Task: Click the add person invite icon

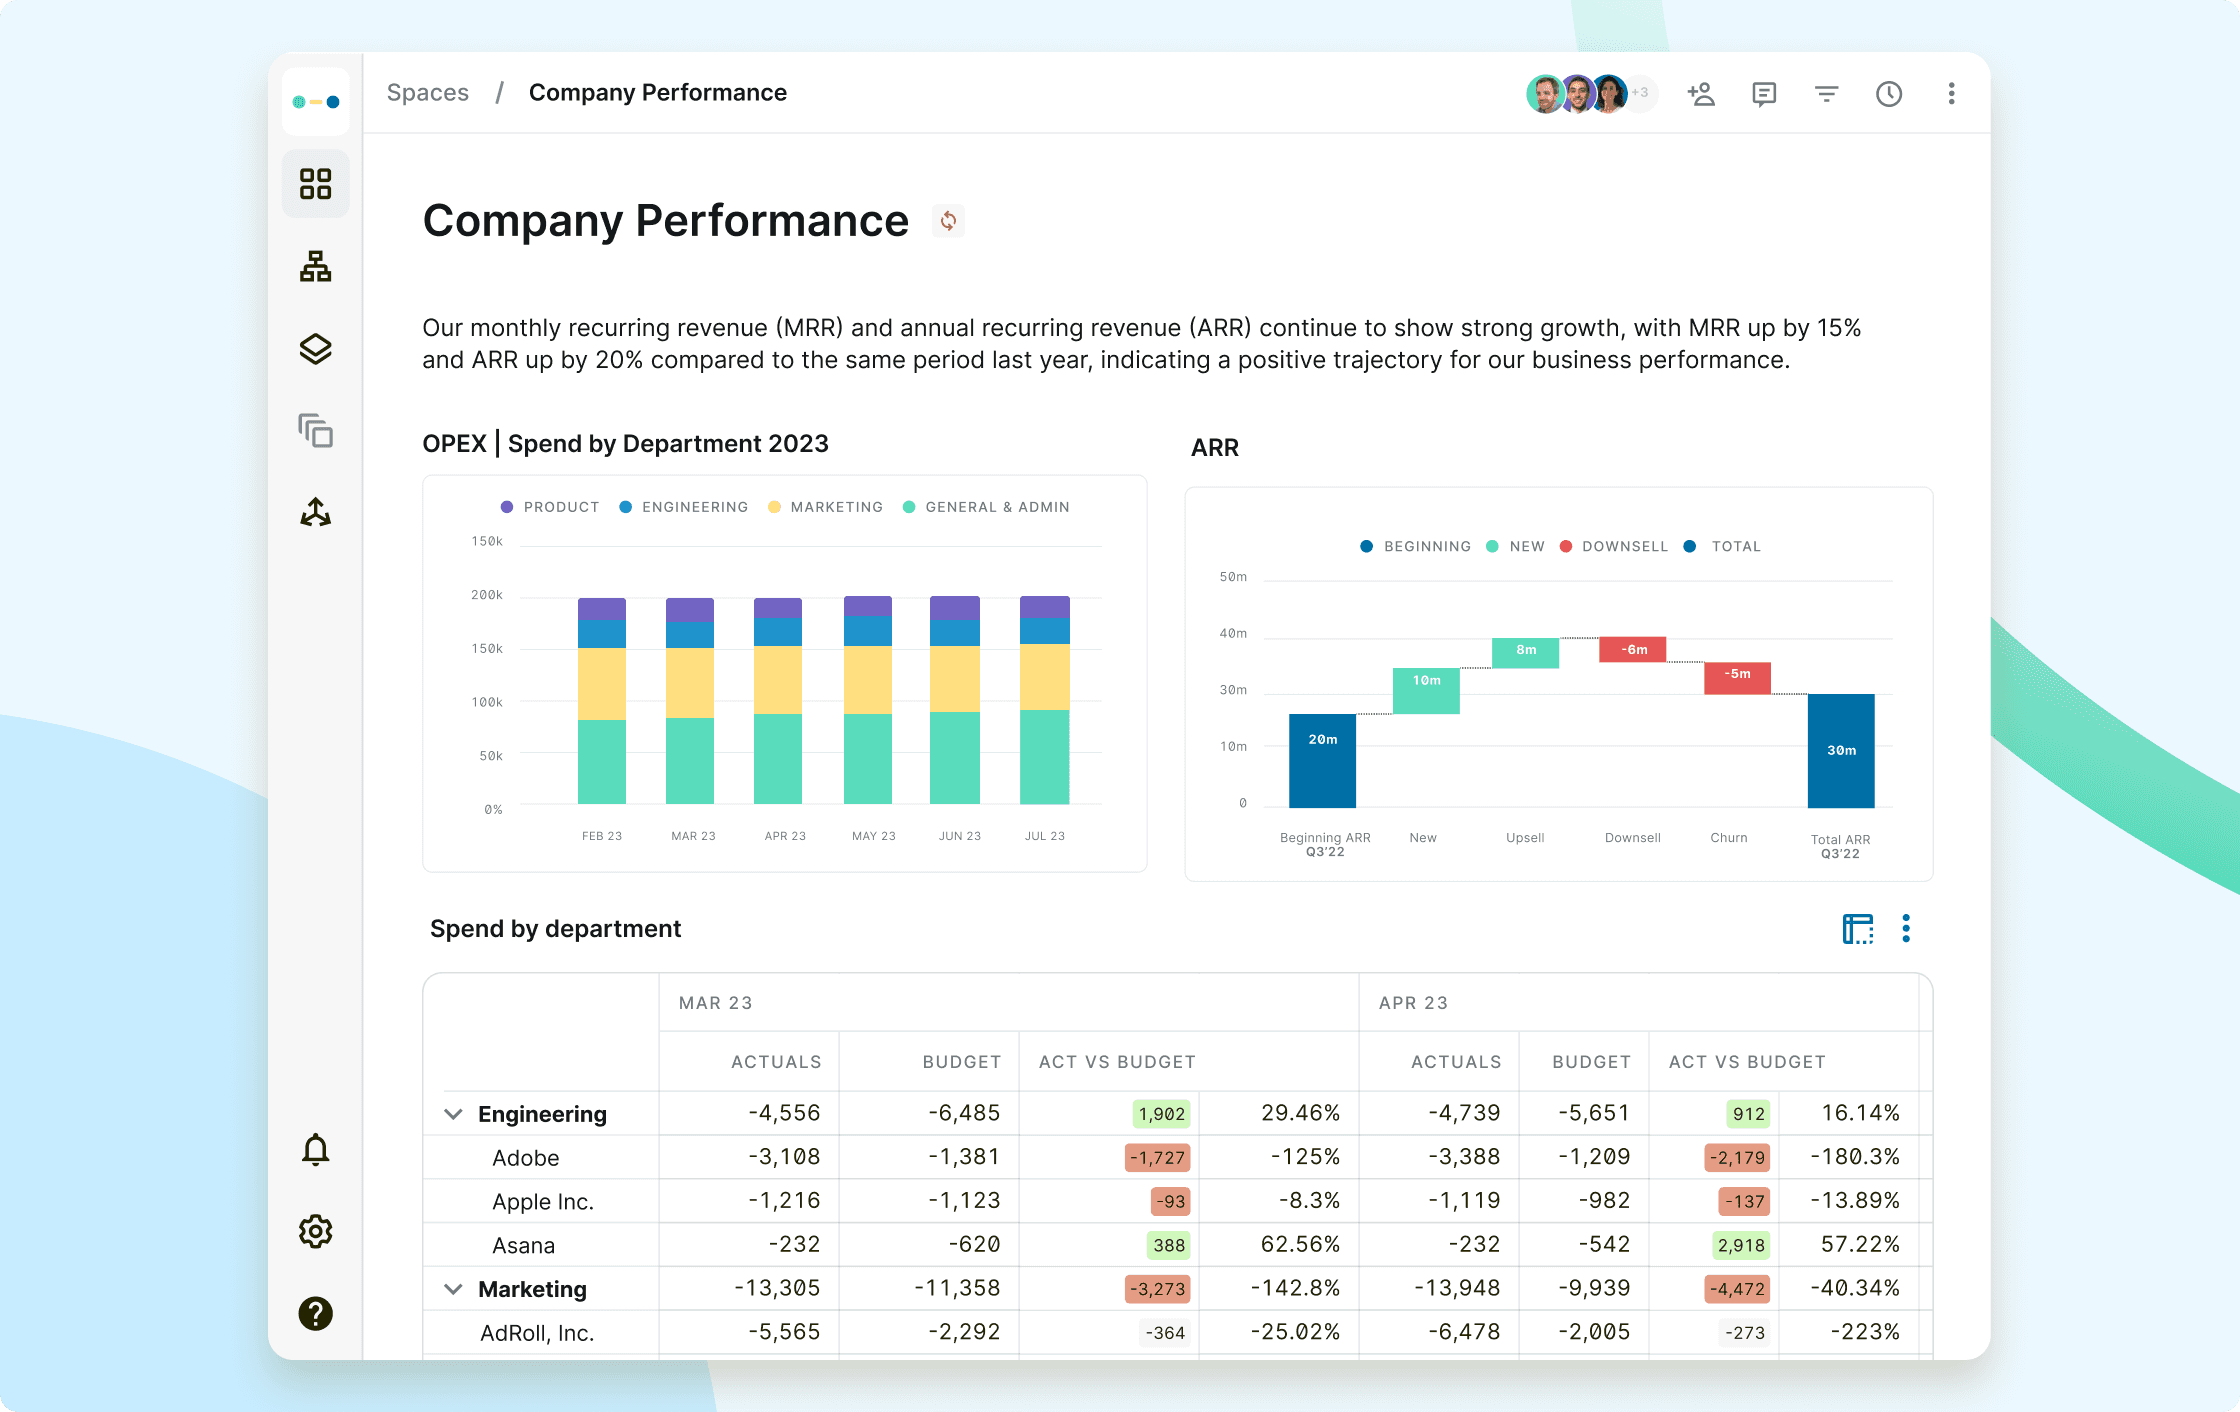Action: 1701,94
